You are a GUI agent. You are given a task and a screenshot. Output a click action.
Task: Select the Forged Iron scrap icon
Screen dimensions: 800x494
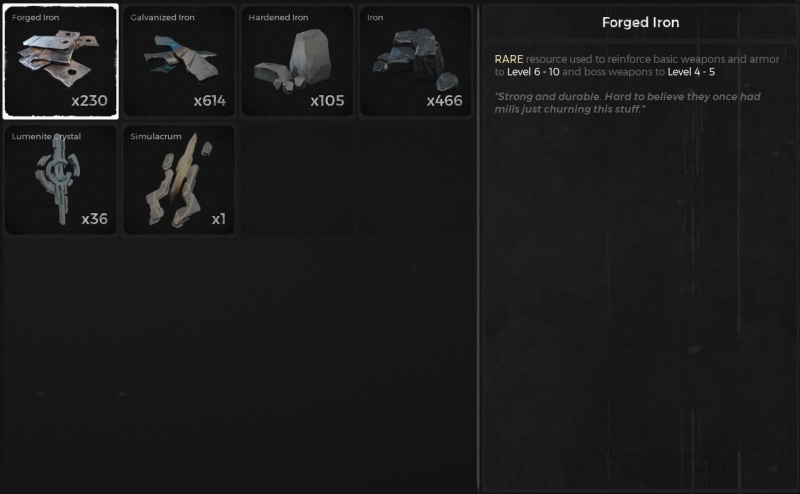(59, 58)
